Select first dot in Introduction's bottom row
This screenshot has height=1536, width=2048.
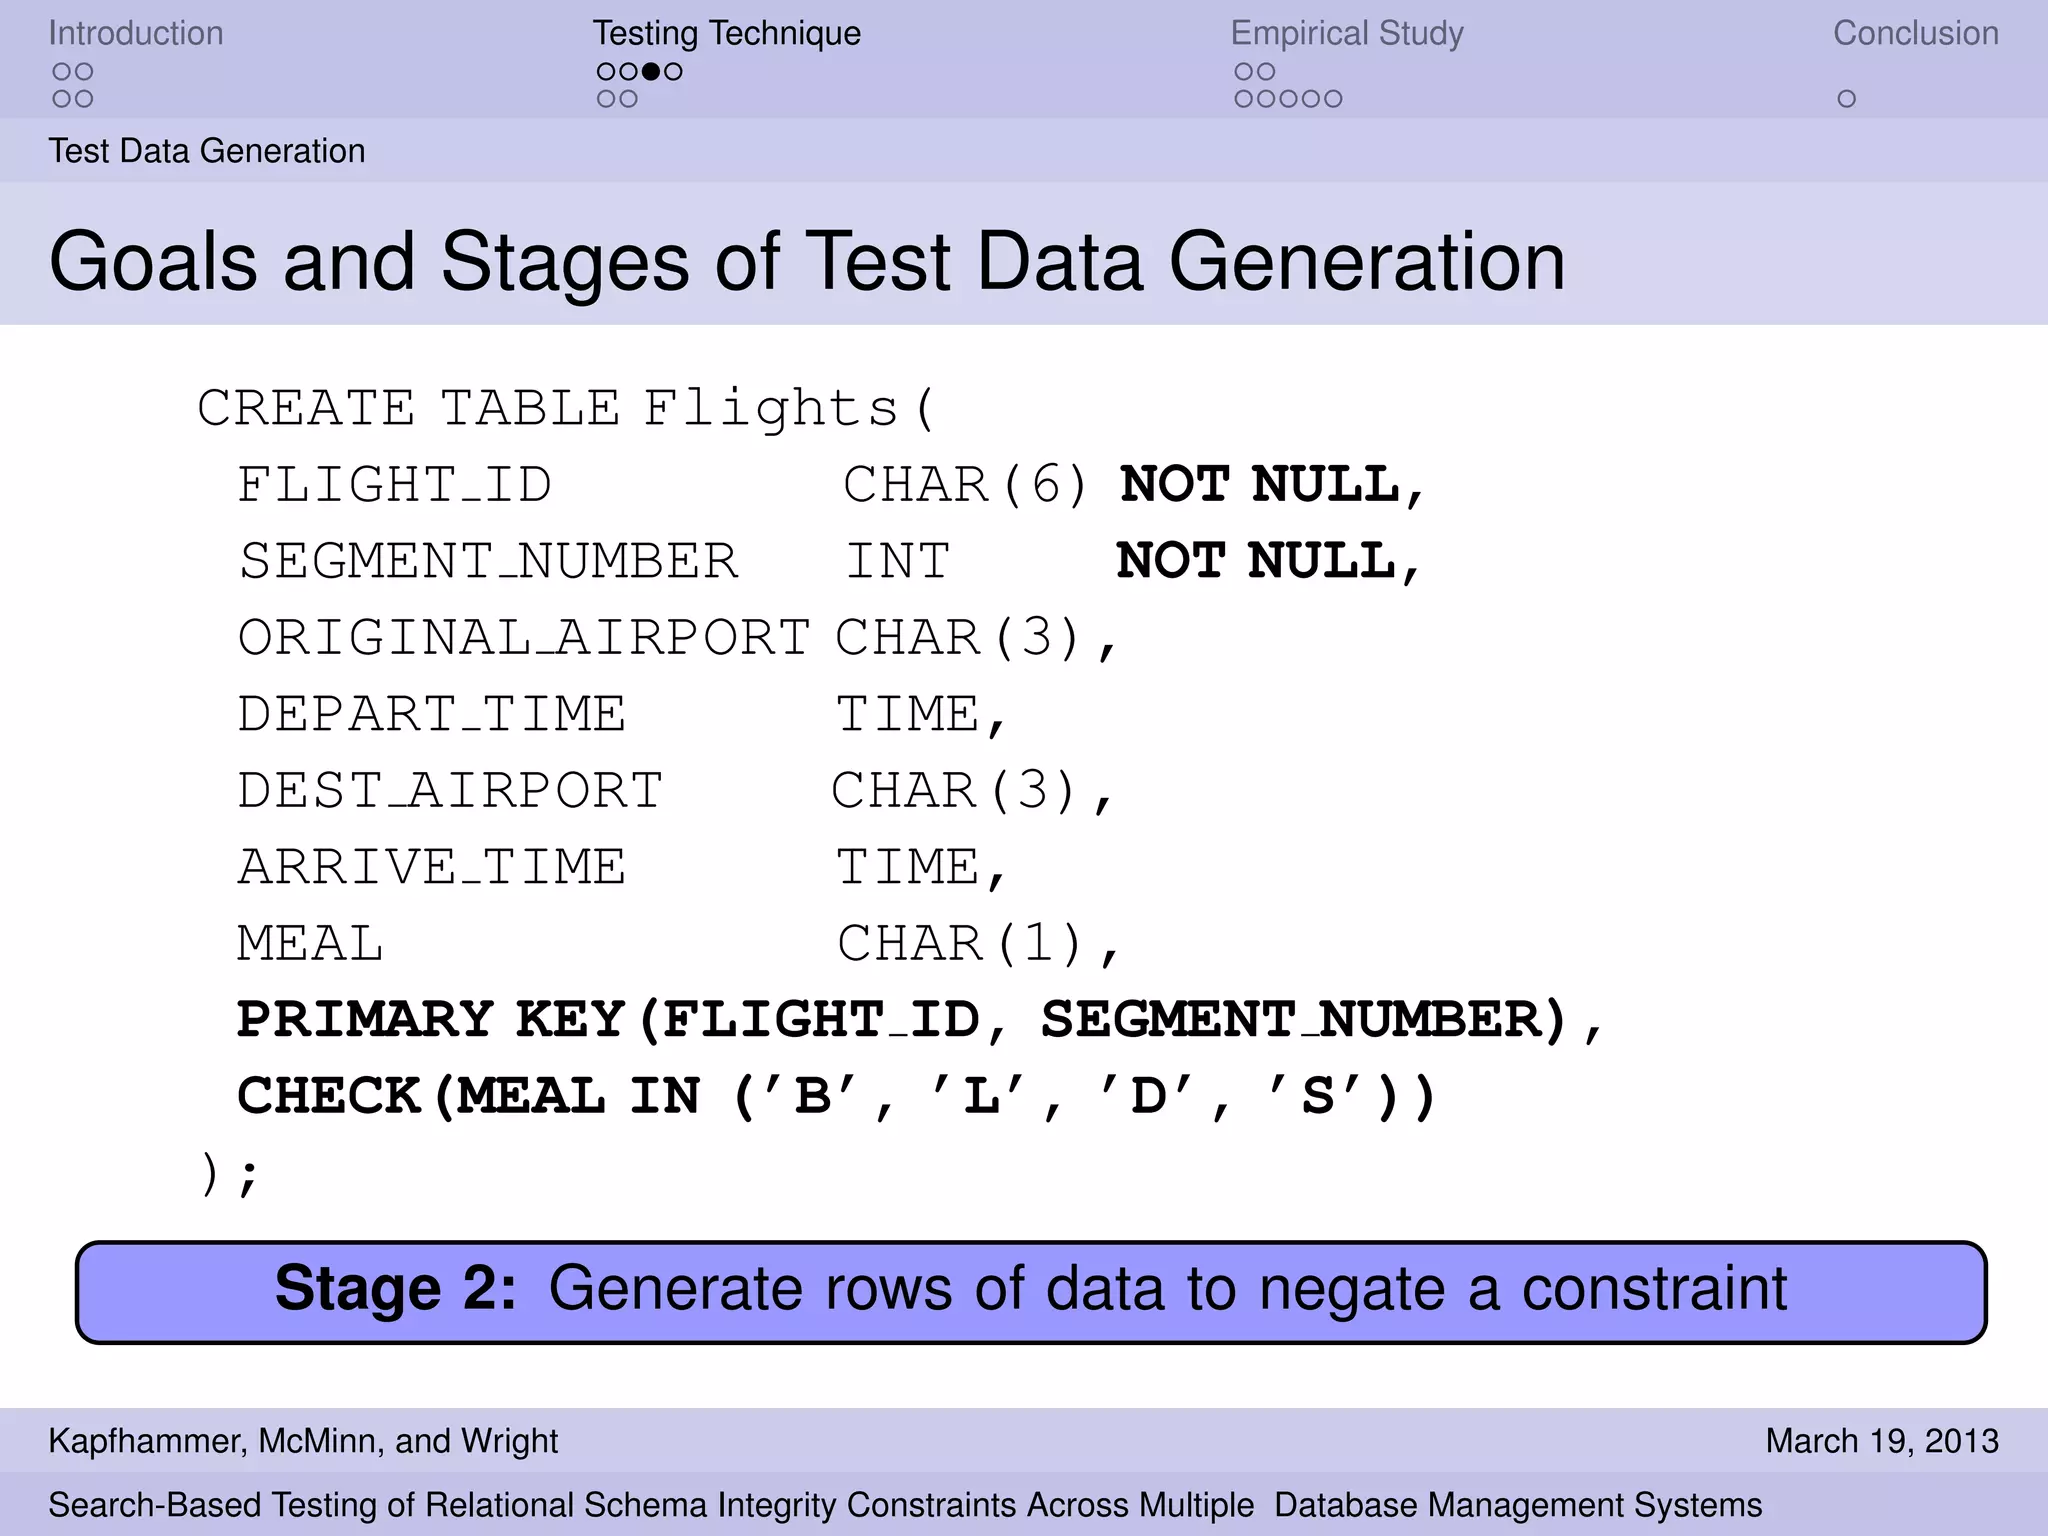coord(61,99)
